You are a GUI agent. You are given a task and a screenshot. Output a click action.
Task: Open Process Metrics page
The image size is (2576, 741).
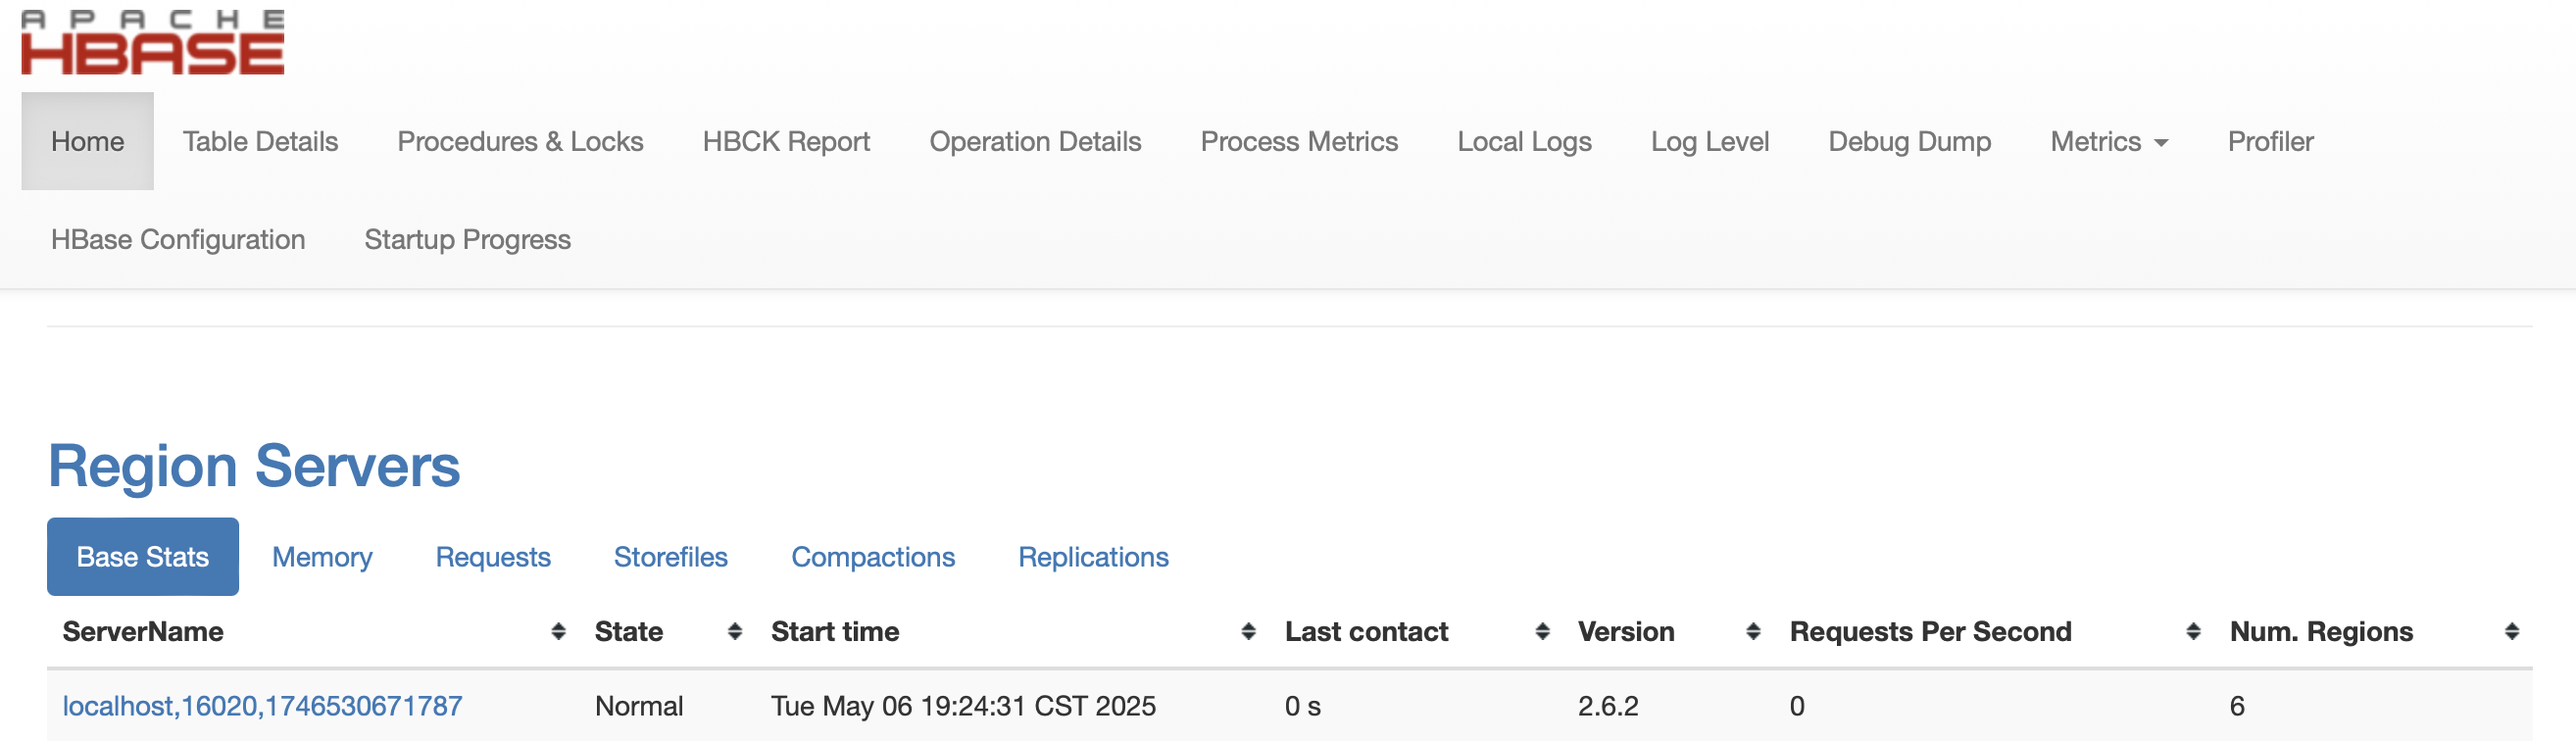pyautogui.click(x=1299, y=142)
